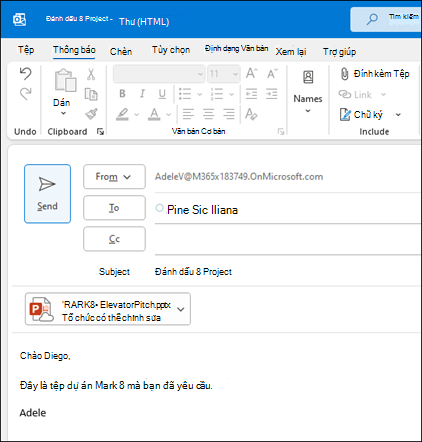The width and height of the screenshot is (422, 442).
Task: Click the Dán paste clipboard icon
Action: (65, 80)
